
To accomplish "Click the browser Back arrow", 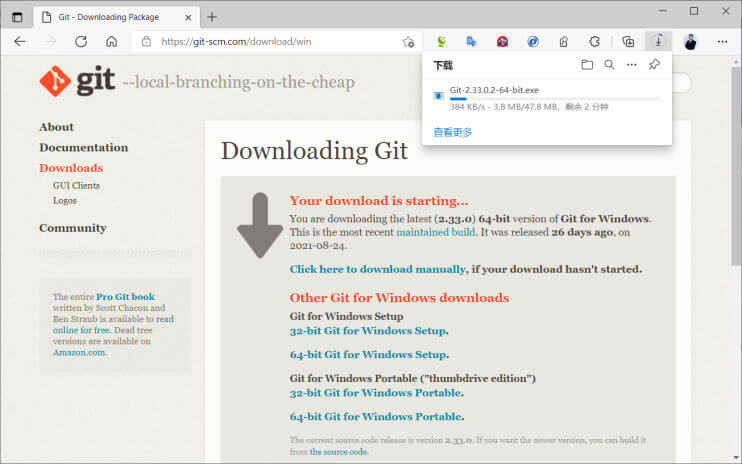I will click(20, 42).
